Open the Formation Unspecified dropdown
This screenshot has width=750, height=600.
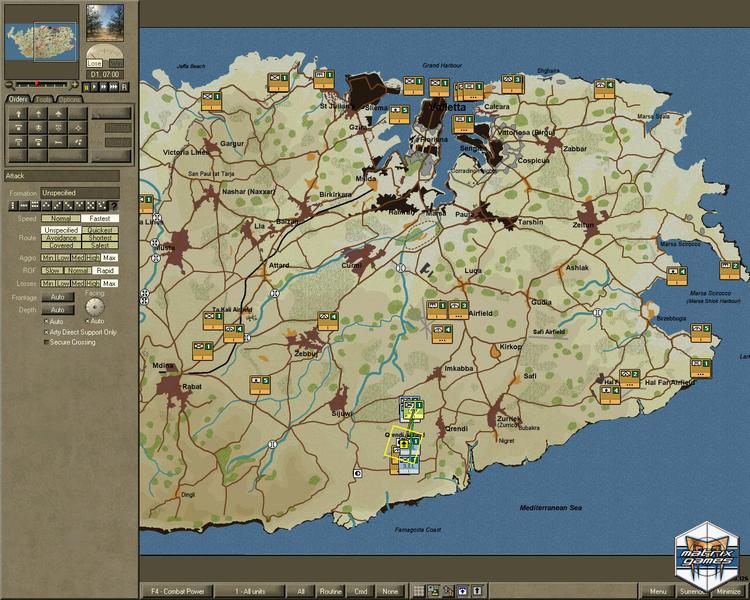[79, 192]
